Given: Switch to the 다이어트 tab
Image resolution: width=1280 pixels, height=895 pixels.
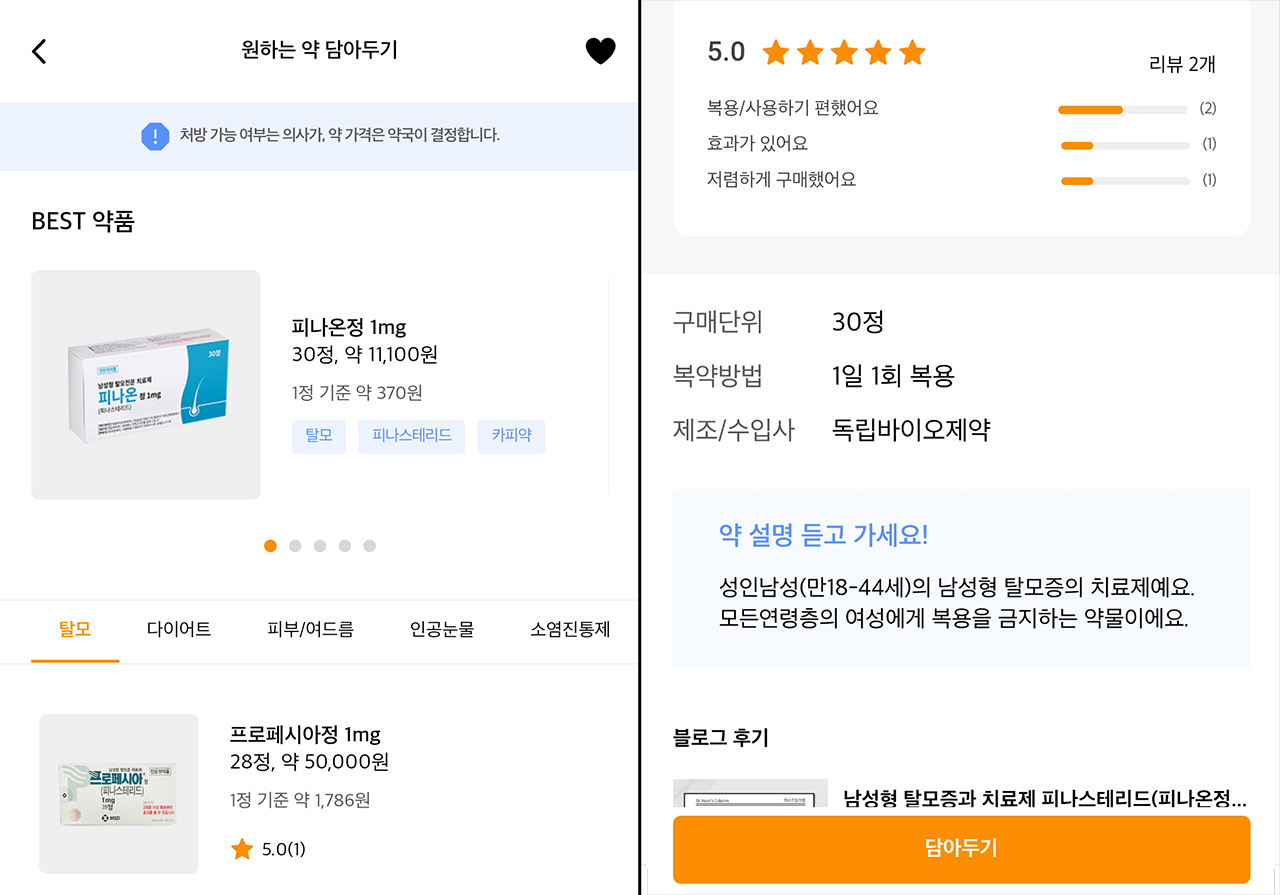Looking at the screenshot, I should tap(178, 630).
